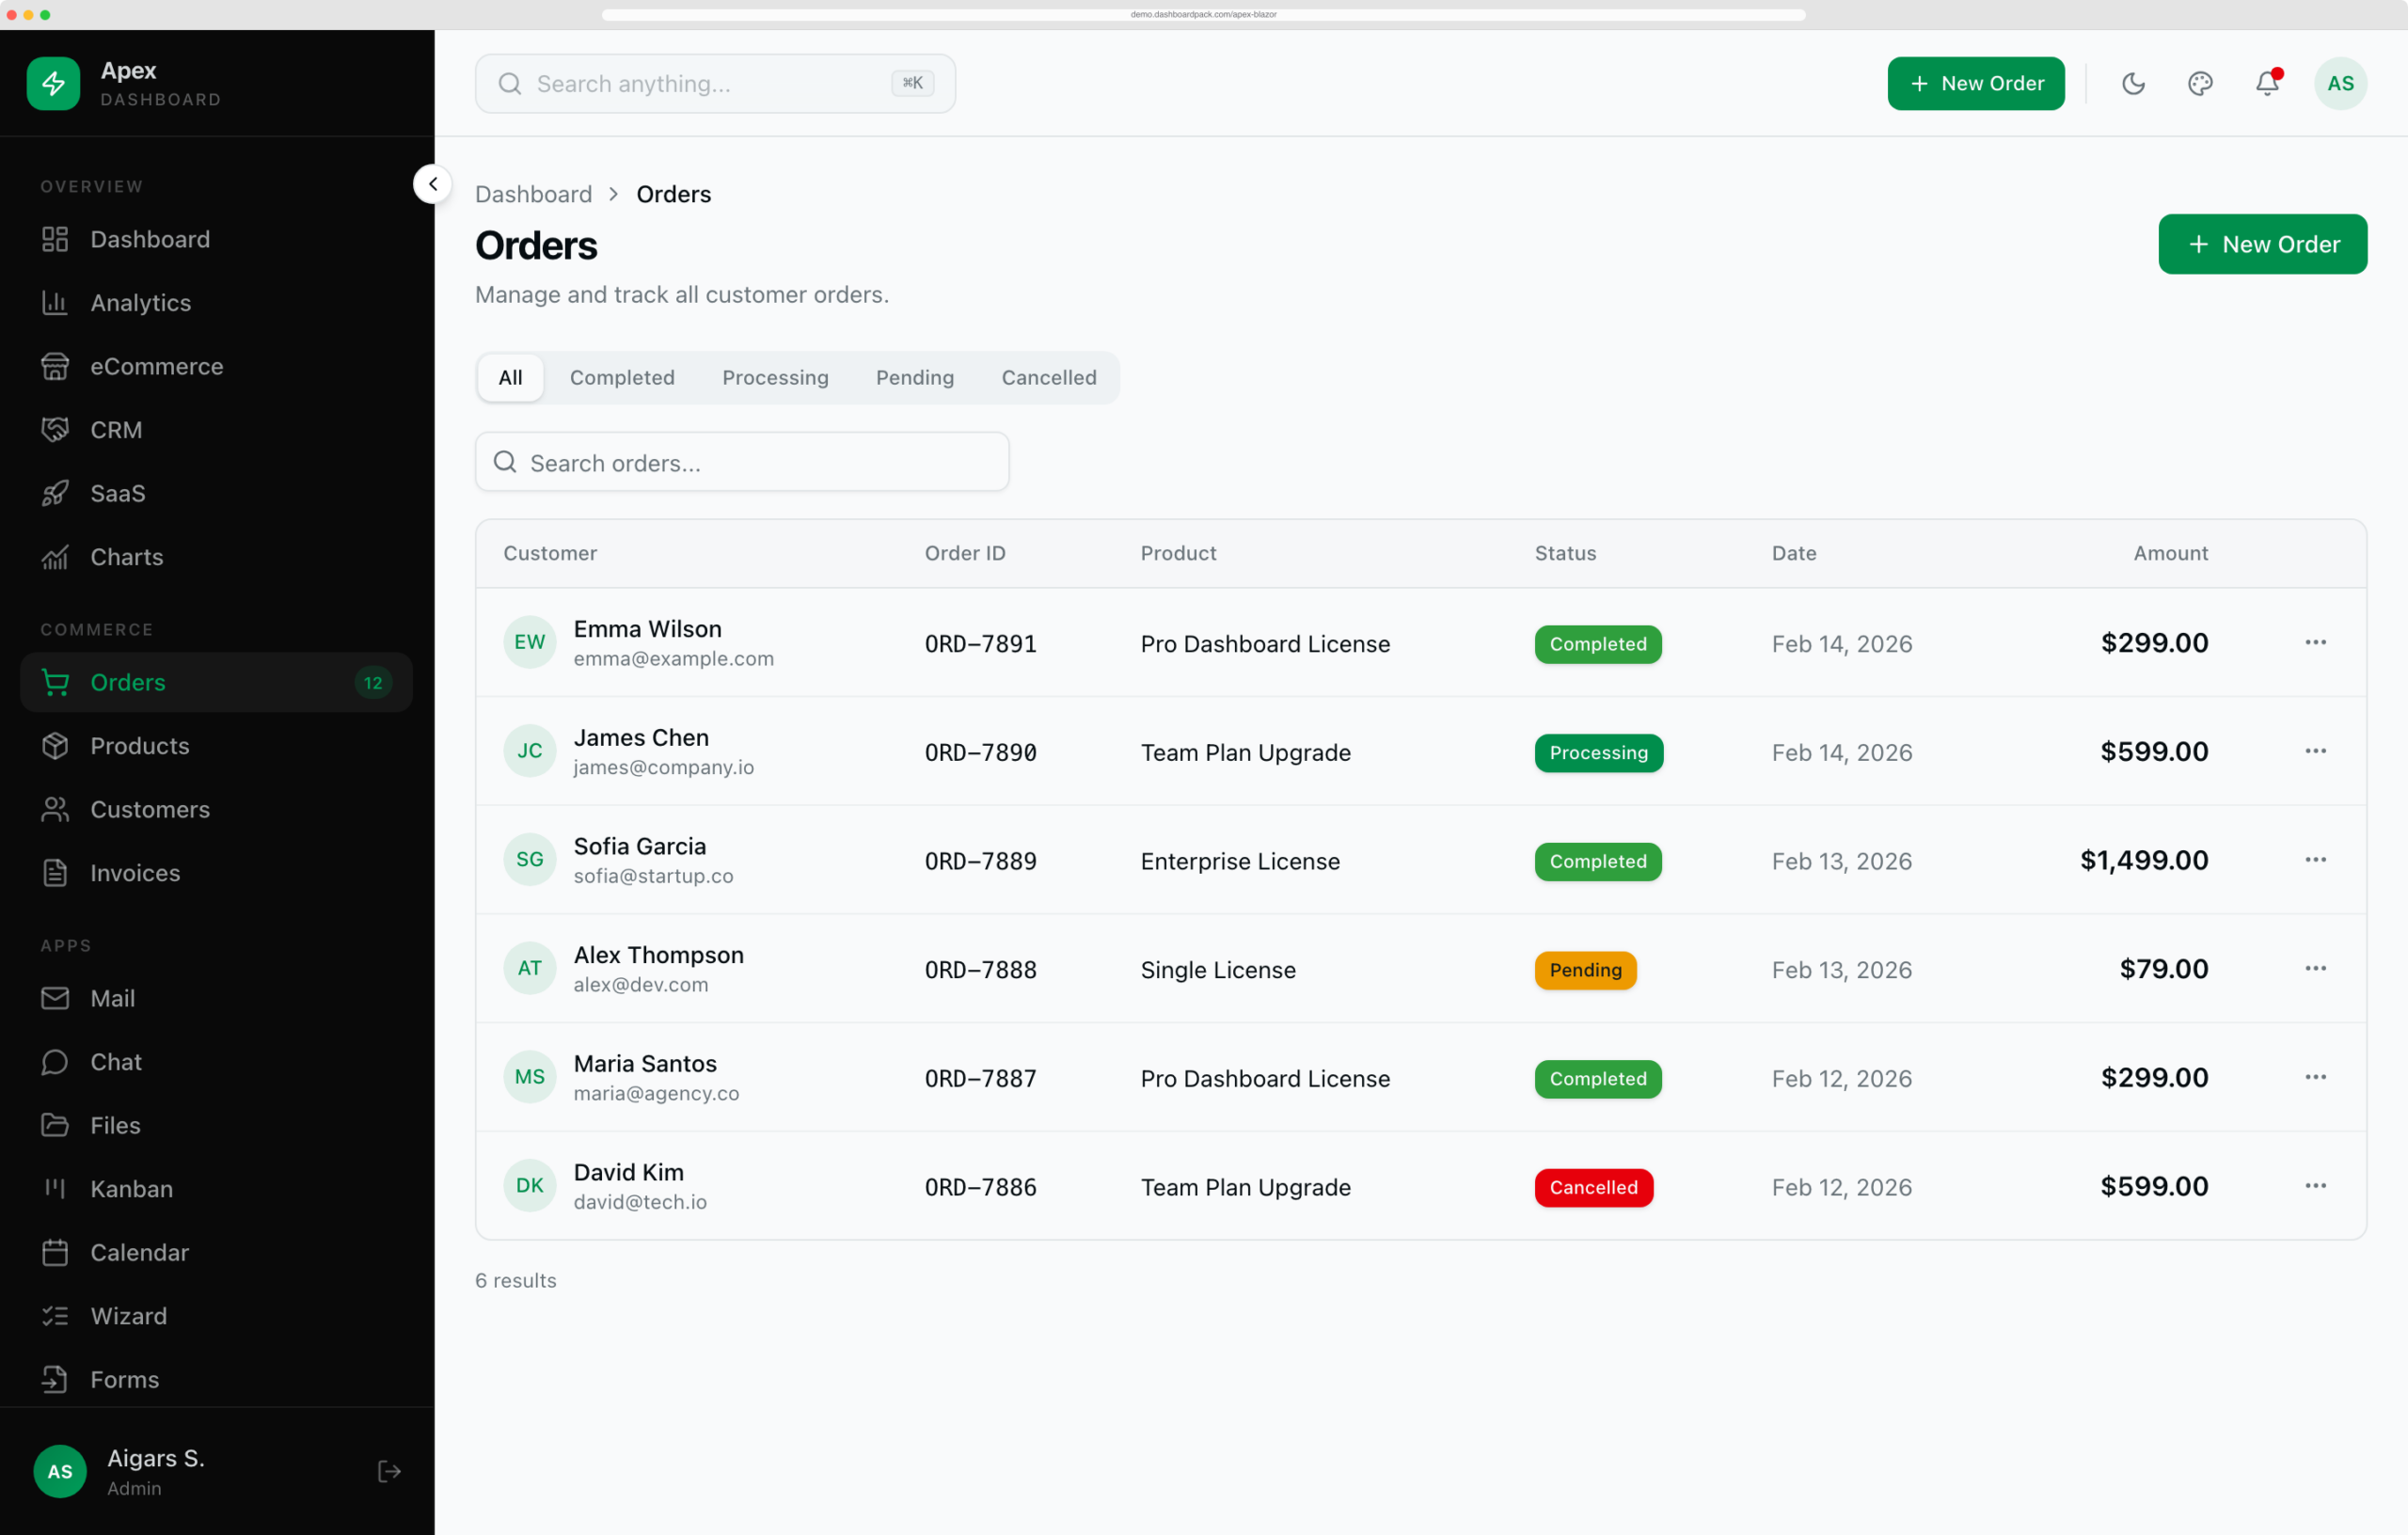
Task: Click the 12 badge on the Orders item
Action: coord(373,683)
